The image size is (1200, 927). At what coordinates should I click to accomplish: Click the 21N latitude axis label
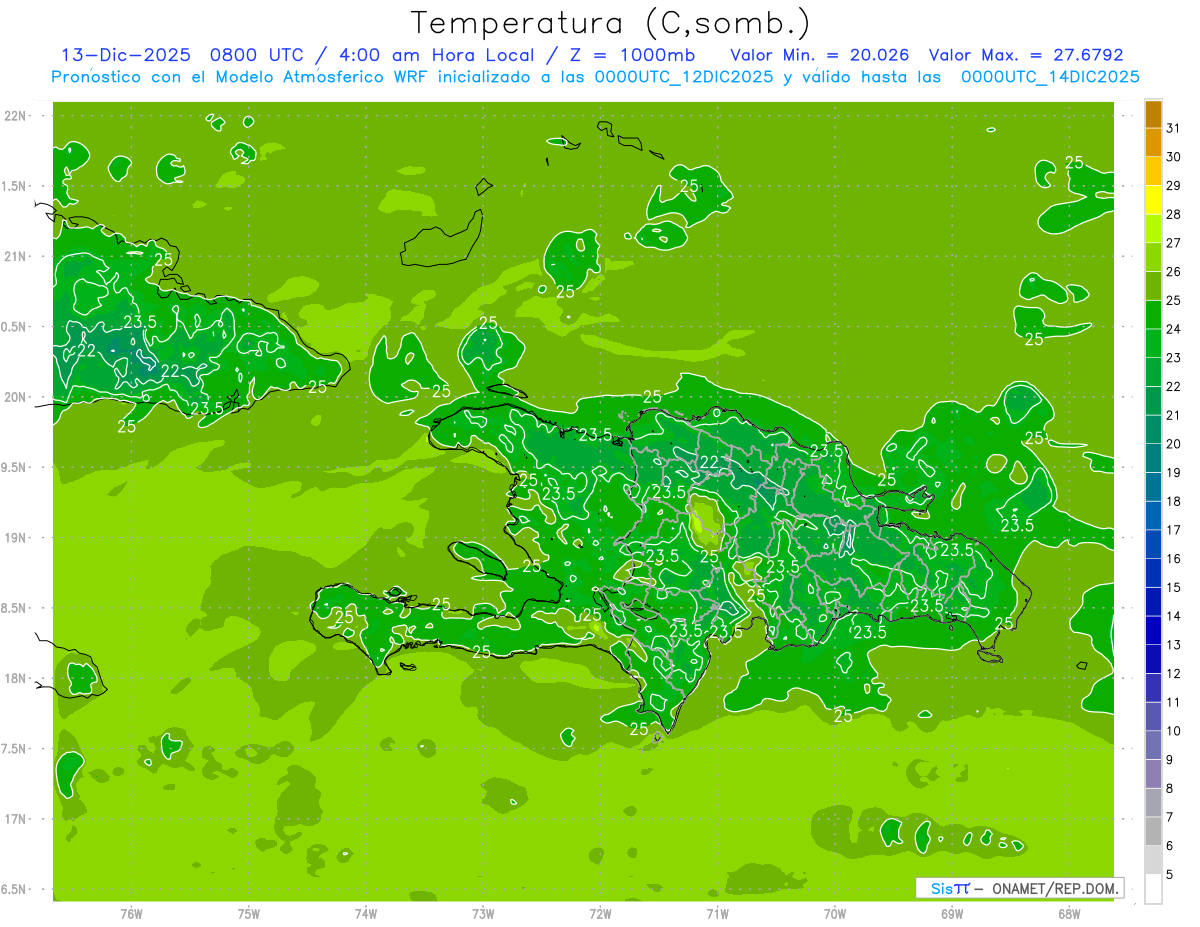tap(15, 256)
